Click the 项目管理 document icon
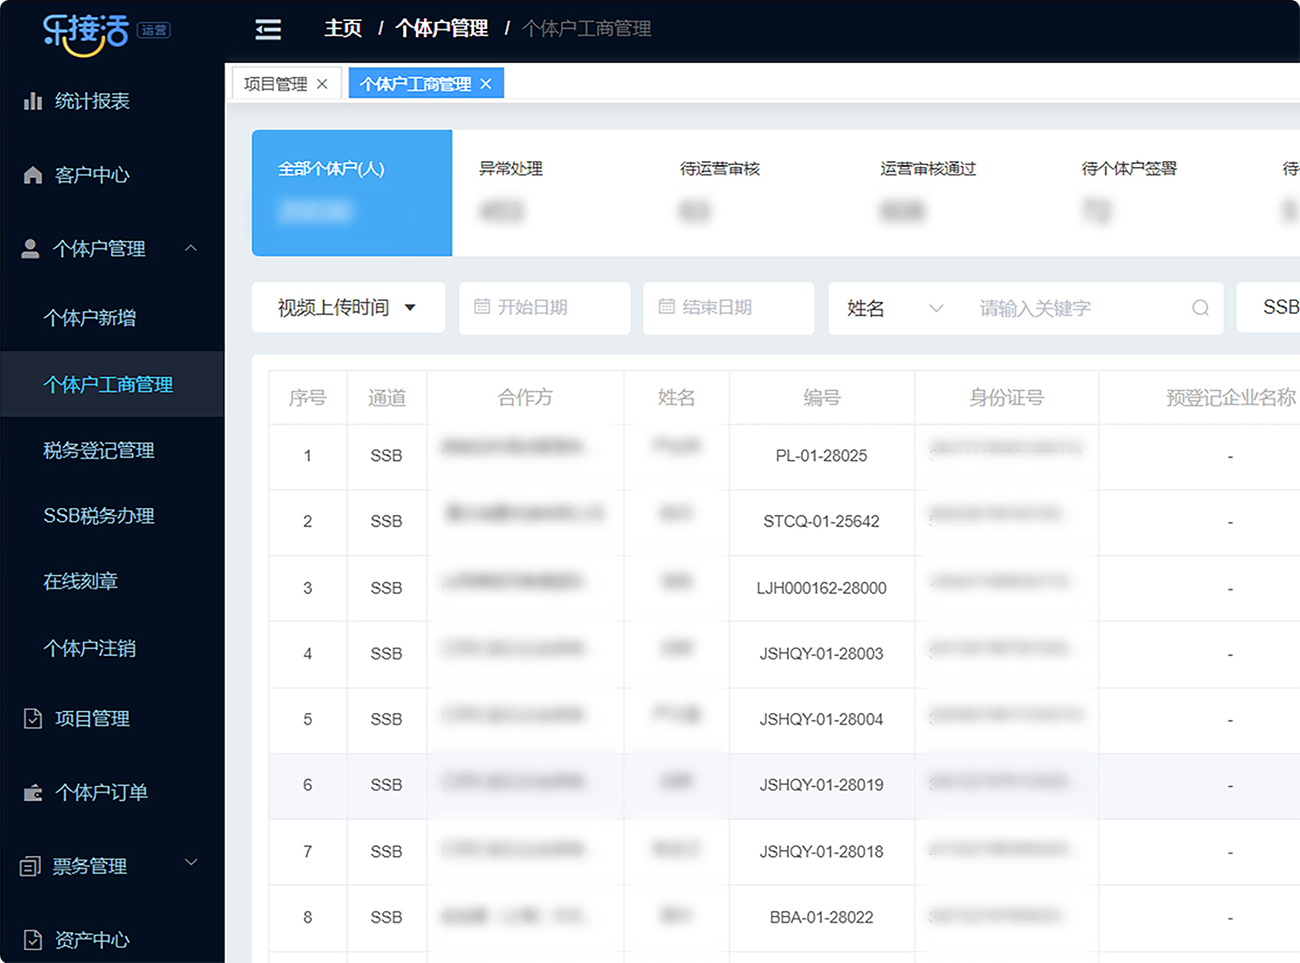The width and height of the screenshot is (1300, 963). 33,718
